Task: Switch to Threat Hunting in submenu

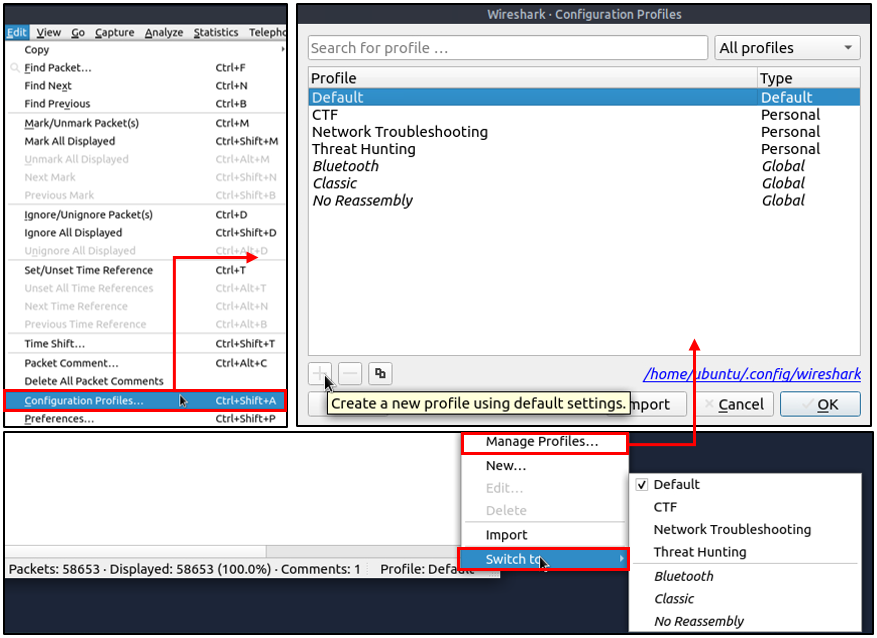Action: click(745, 552)
